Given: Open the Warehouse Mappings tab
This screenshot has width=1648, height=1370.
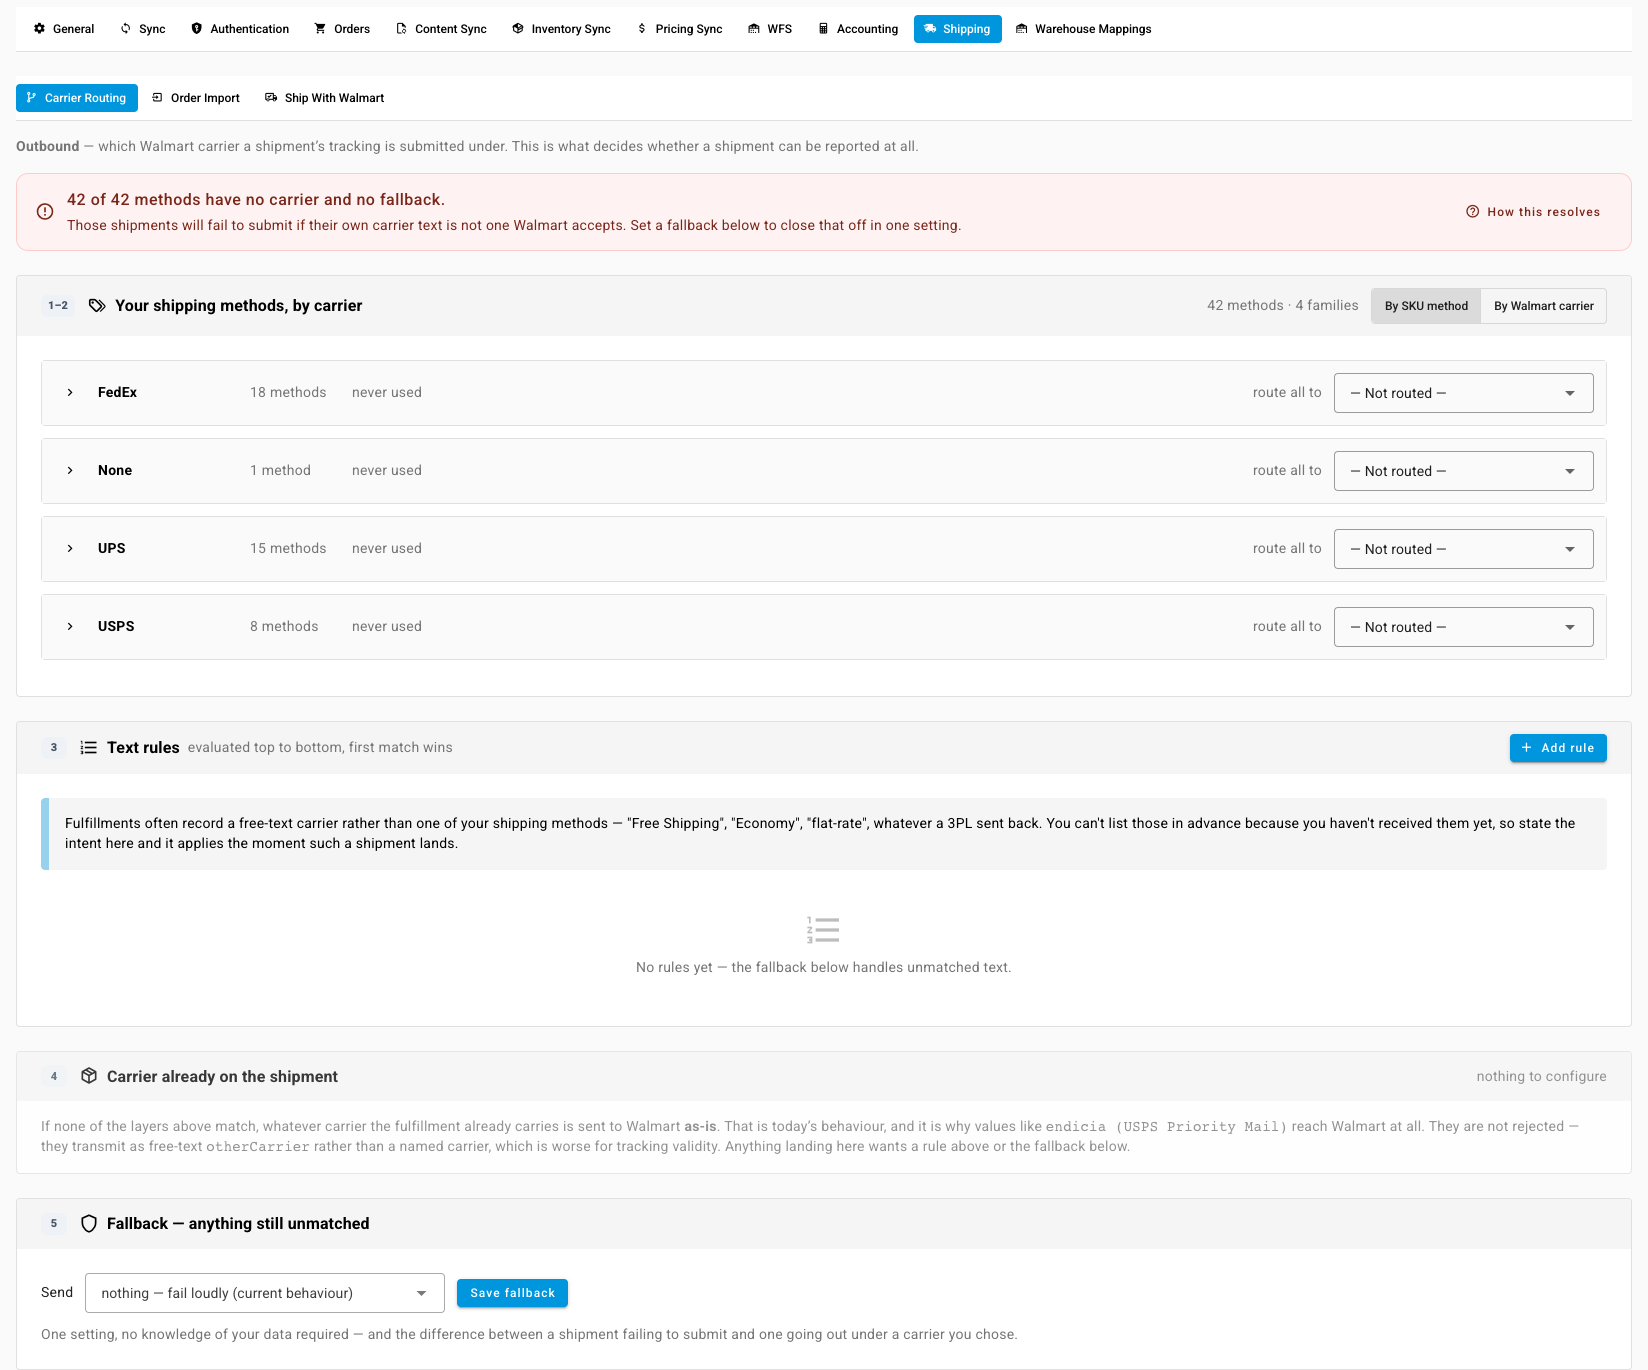Looking at the screenshot, I should [x=1084, y=29].
